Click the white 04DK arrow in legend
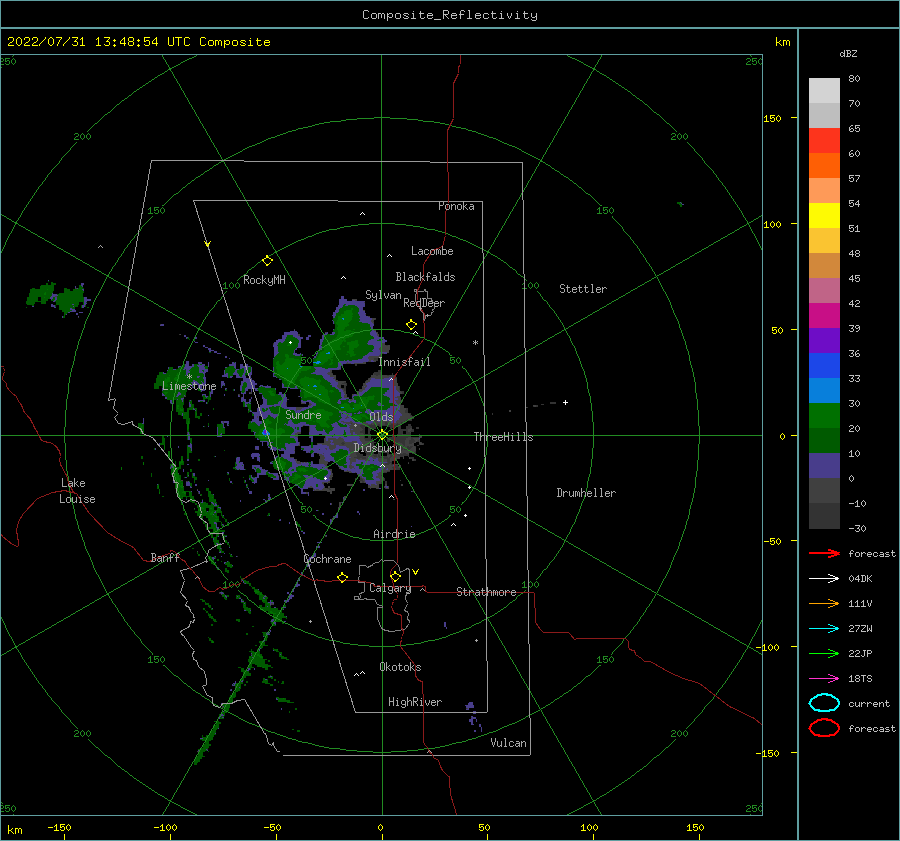Viewport: 900px width, 841px height. [x=824, y=579]
